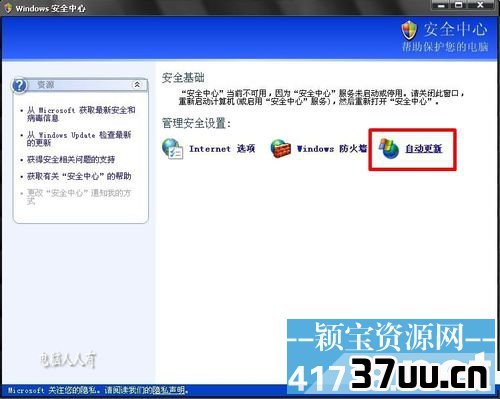Click greyed 更改"安全中心"通知我的方式 link
Viewport: 500px width, 399px height.
click(79, 197)
